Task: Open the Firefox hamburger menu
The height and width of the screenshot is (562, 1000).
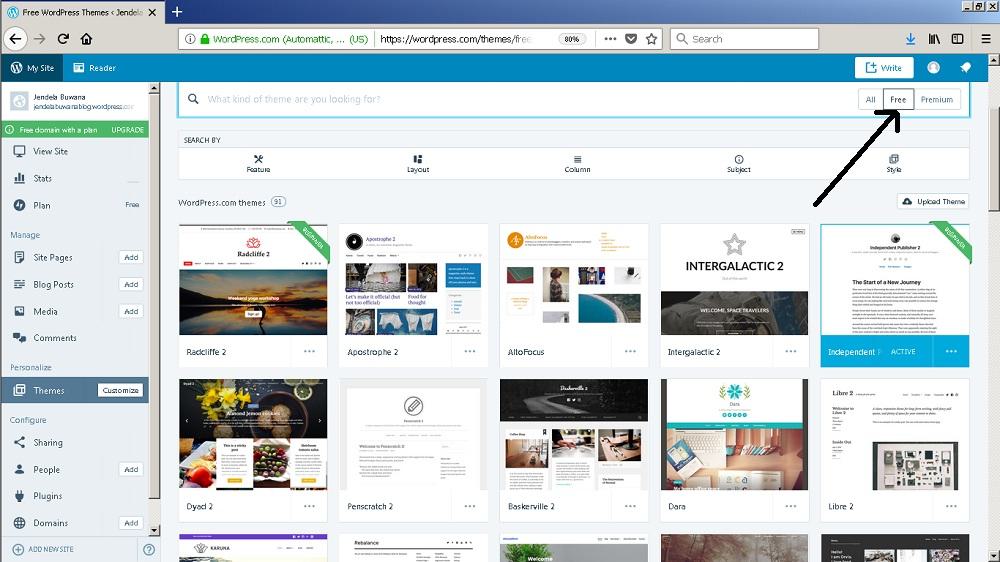Action: (985, 39)
